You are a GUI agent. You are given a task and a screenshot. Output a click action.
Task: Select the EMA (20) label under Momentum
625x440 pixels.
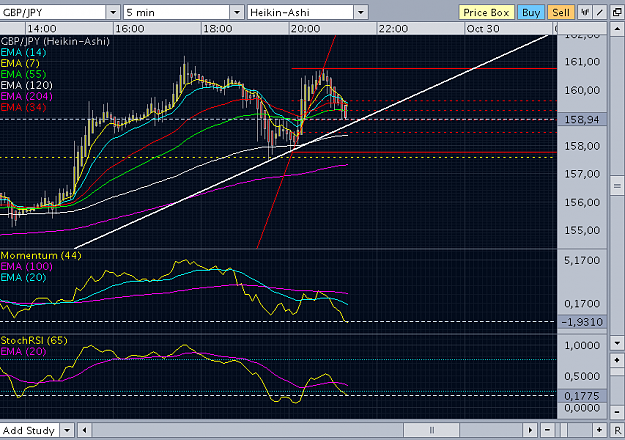23,277
